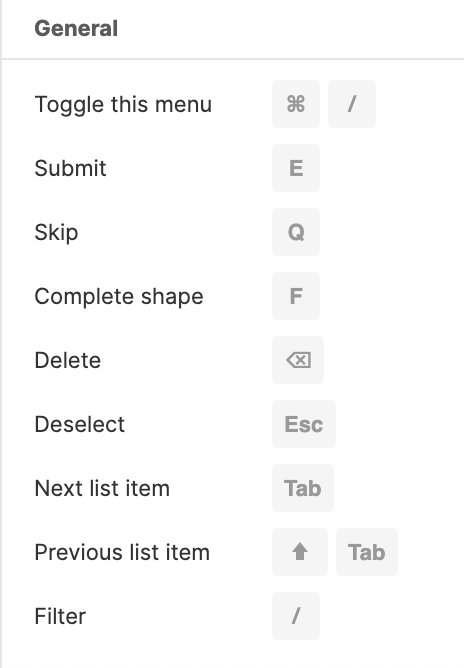Click the Delete shortcut label
This screenshot has width=464, height=668.
pyautogui.click(x=68, y=360)
